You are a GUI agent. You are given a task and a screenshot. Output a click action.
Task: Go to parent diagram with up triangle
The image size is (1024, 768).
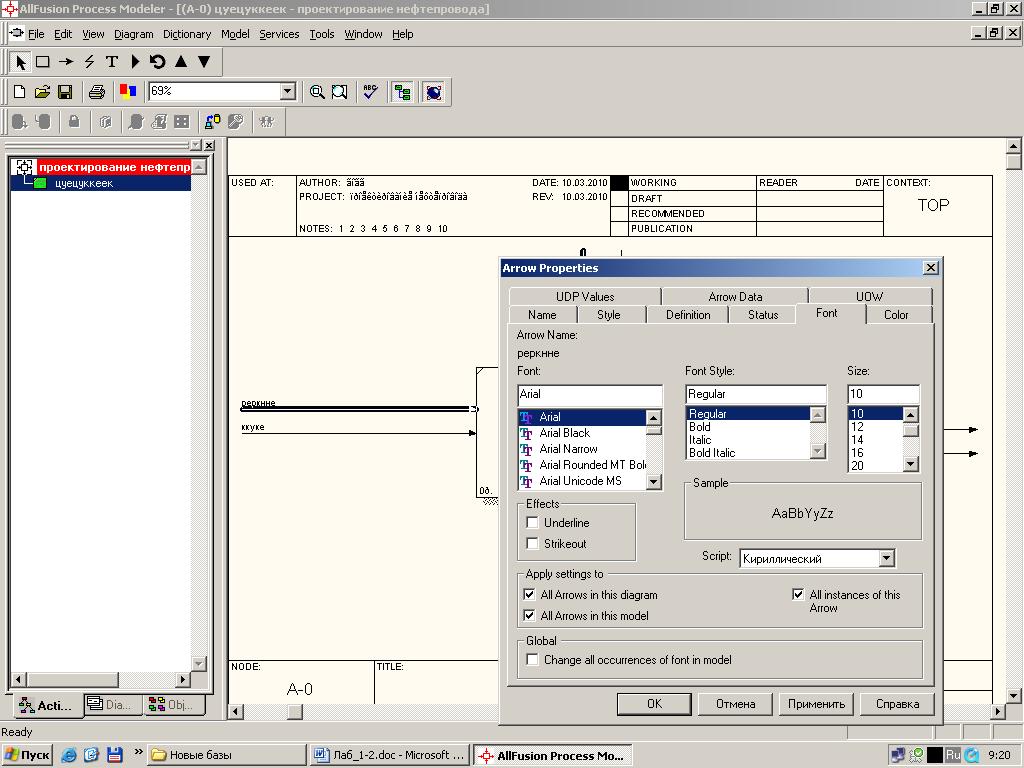click(181, 62)
